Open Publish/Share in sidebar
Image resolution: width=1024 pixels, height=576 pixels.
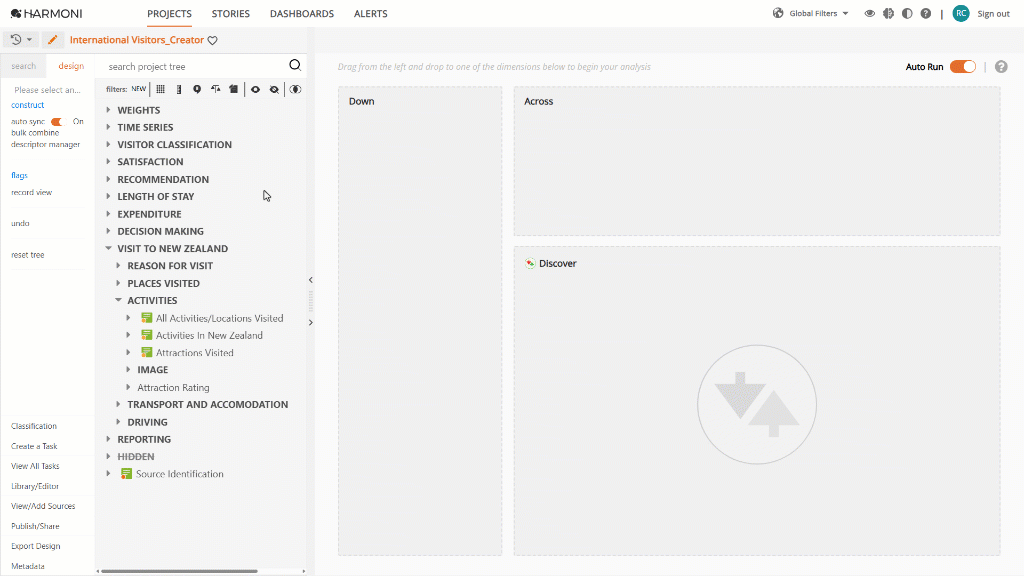[x=35, y=526]
